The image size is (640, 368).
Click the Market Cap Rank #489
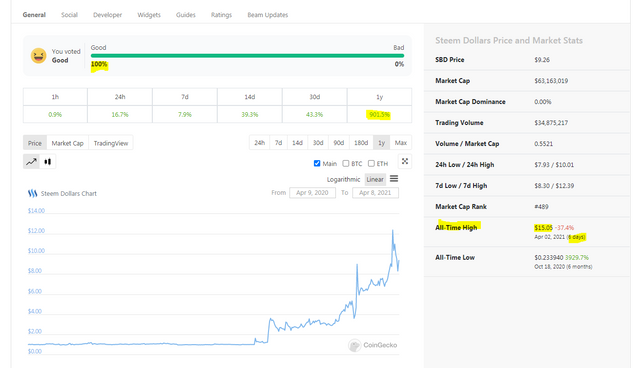[541, 207]
